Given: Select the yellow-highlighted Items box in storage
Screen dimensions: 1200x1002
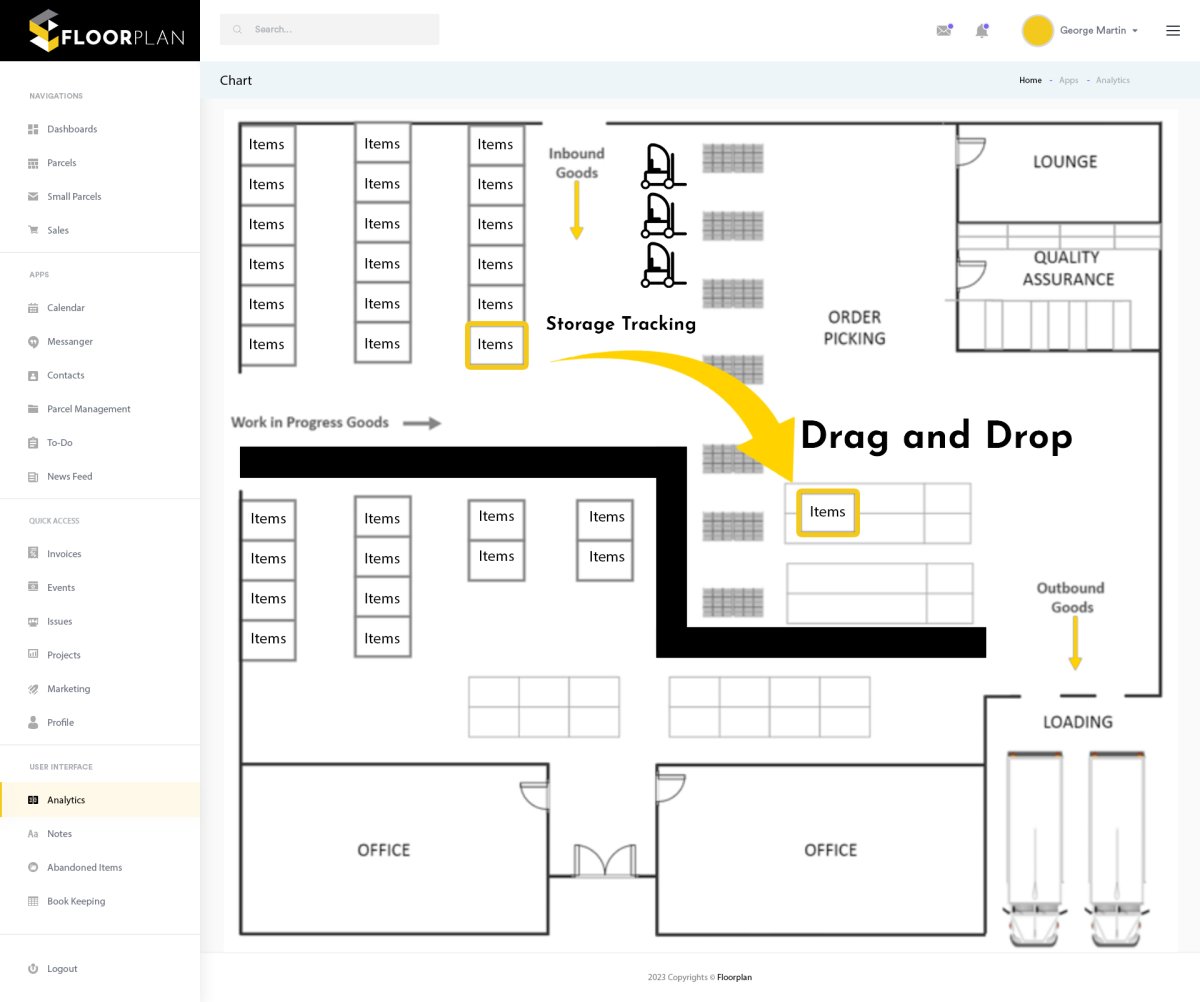Looking at the screenshot, I should (496, 345).
